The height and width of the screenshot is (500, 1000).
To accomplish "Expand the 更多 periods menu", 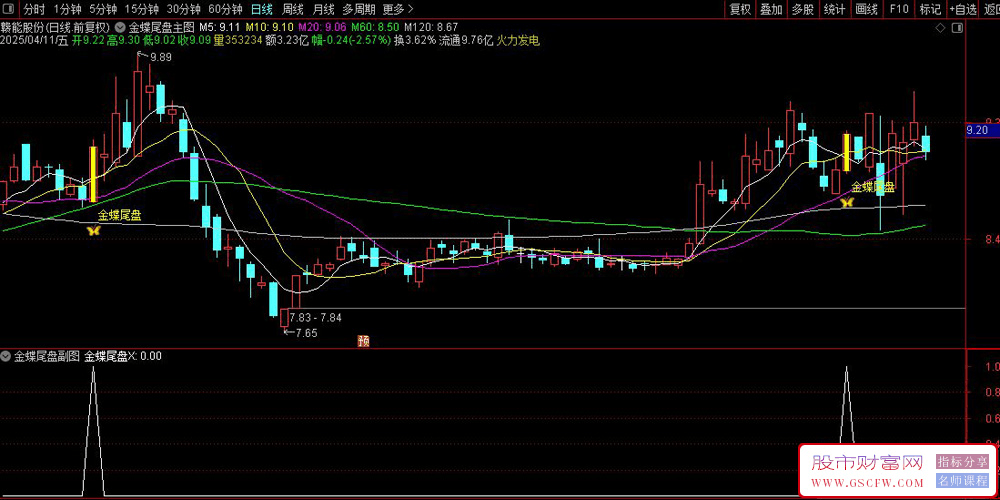I will (398, 9).
